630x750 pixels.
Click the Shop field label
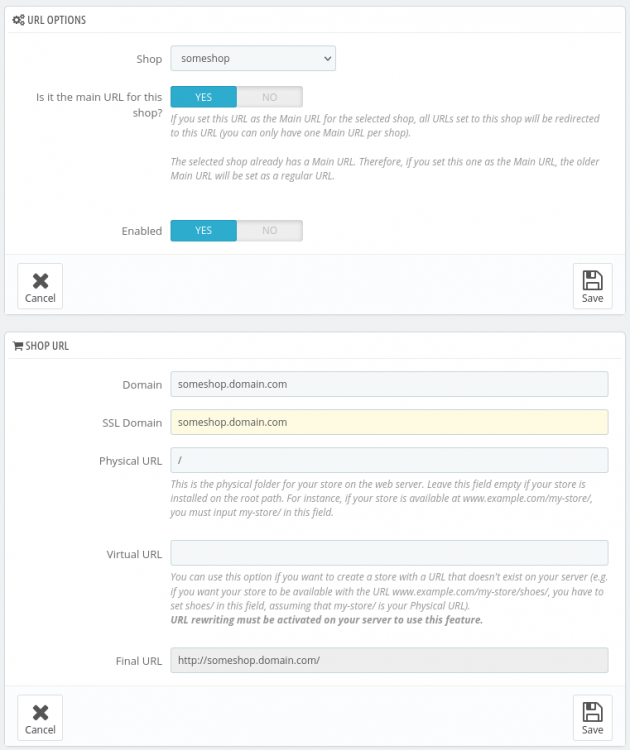[x=149, y=59]
